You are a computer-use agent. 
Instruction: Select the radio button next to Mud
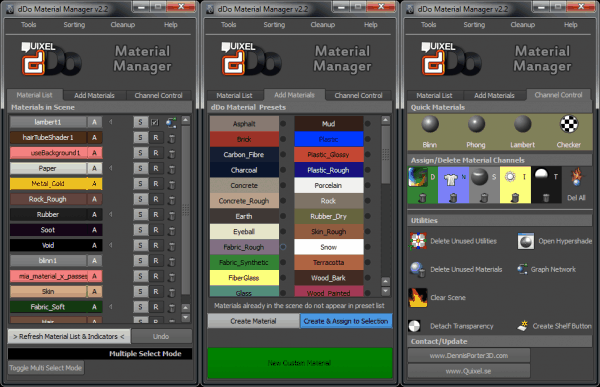coord(368,124)
